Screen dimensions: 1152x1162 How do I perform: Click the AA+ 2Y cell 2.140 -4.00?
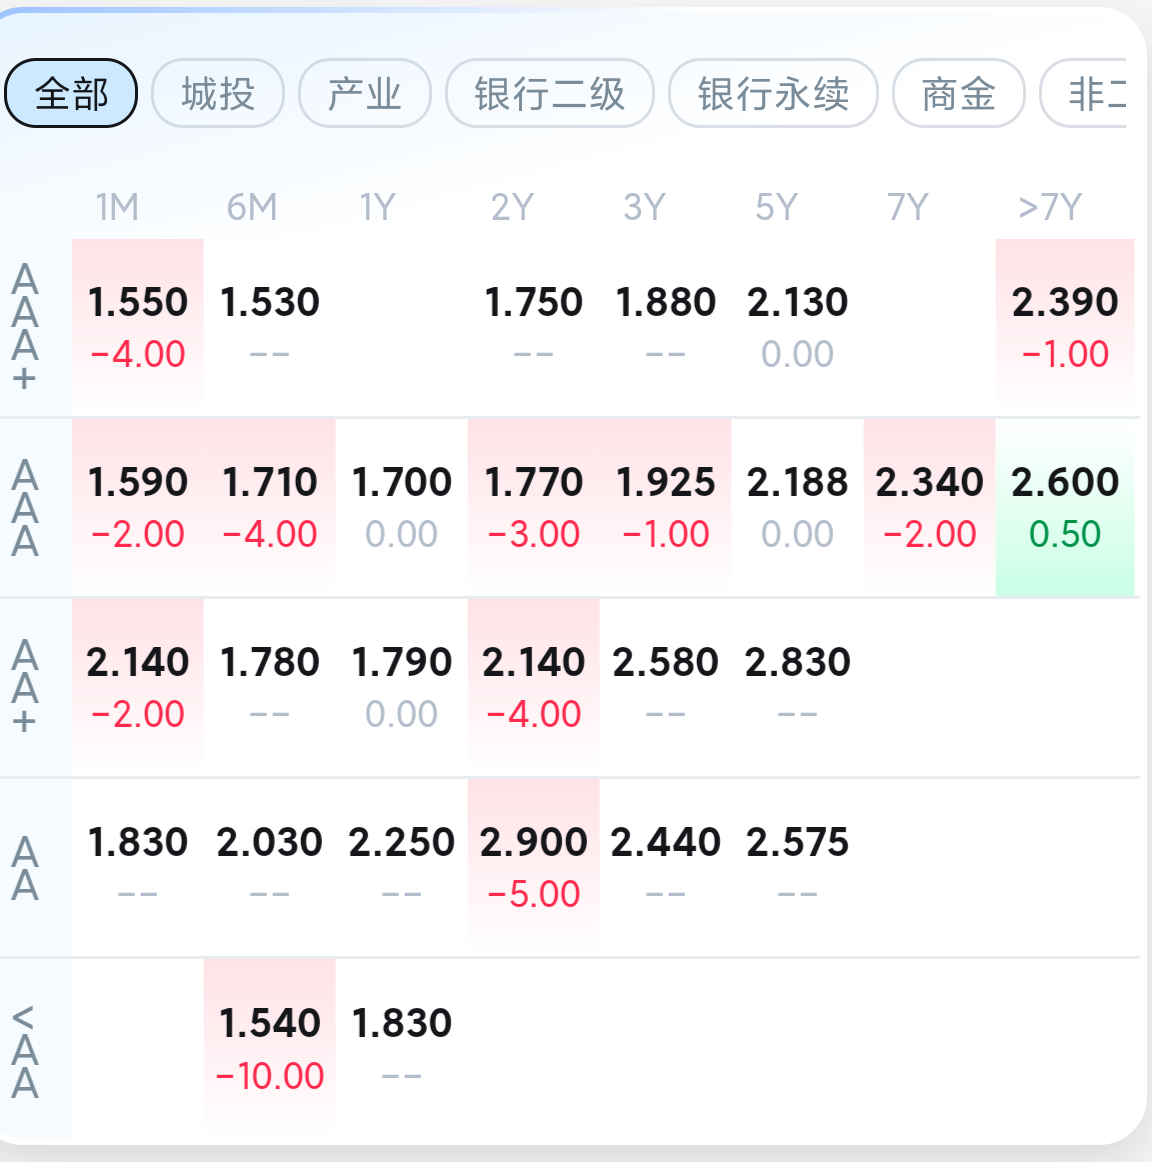click(x=534, y=687)
